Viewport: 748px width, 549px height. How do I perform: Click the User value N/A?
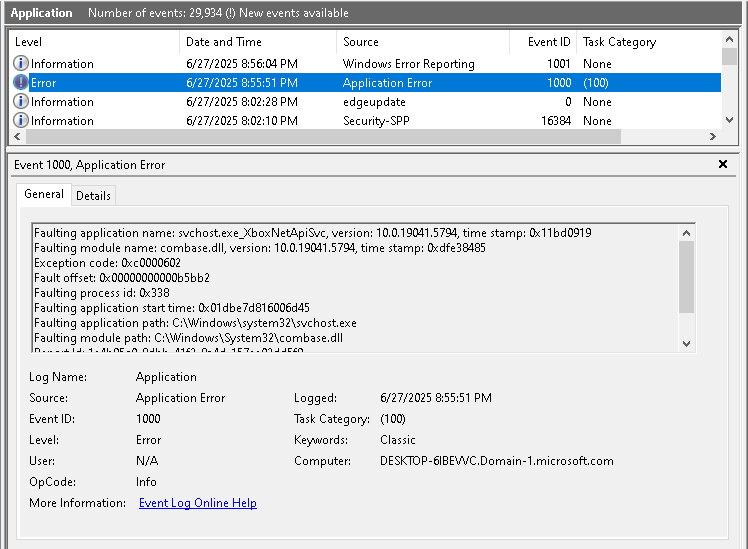[x=147, y=461]
